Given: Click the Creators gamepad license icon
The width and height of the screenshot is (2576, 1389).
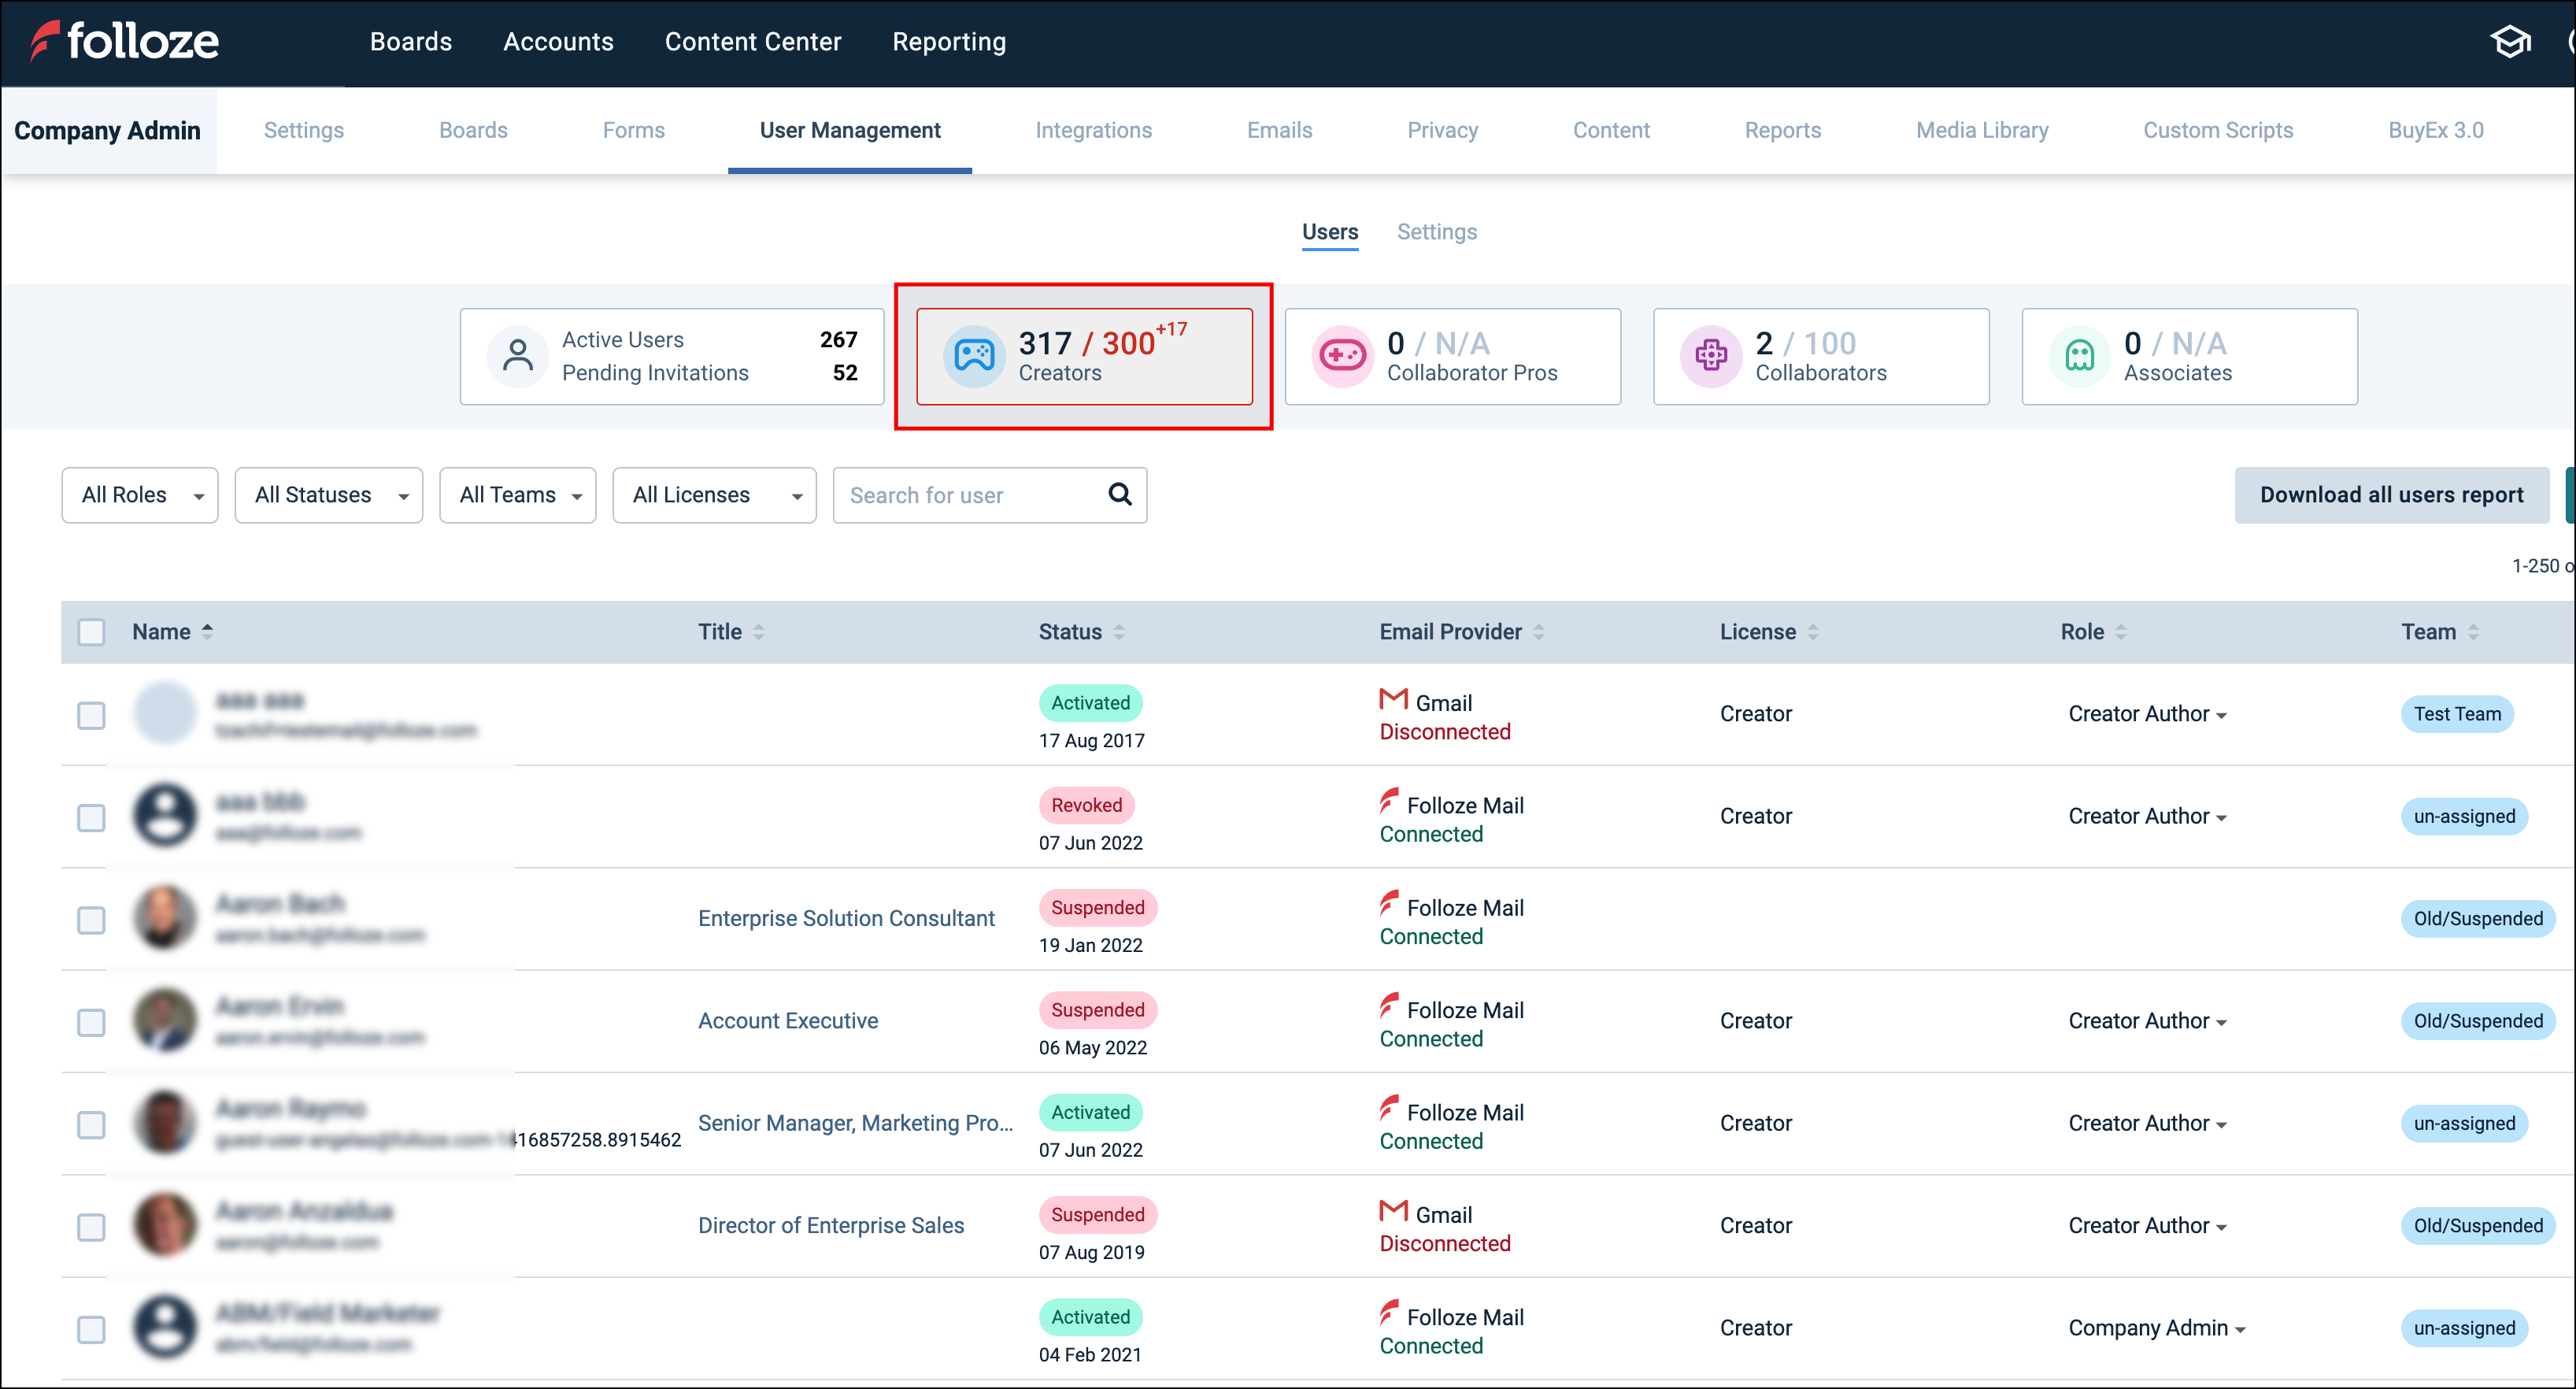Looking at the screenshot, I should click(973, 356).
